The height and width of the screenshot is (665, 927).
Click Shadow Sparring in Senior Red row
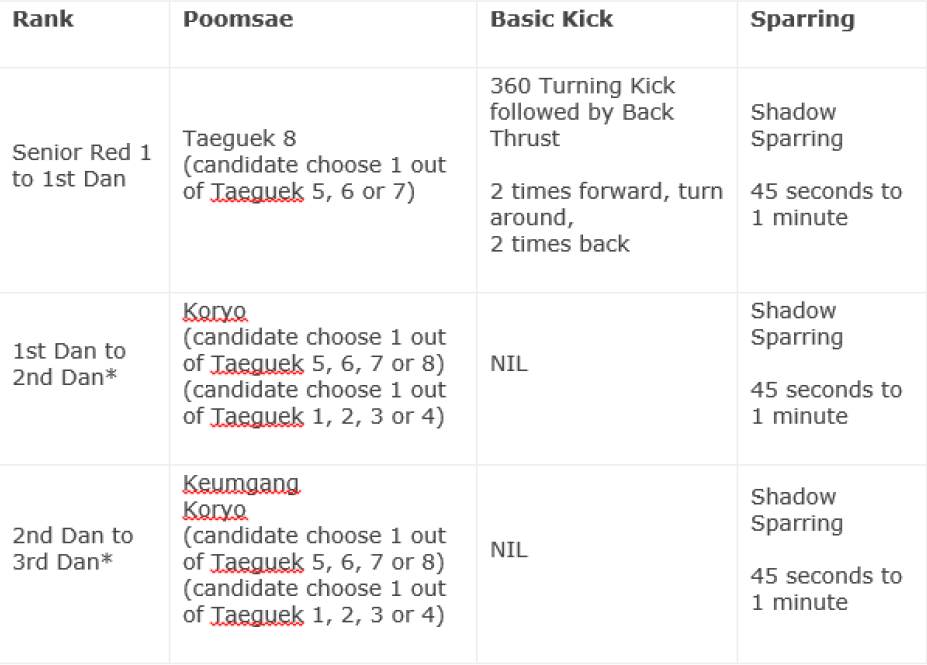click(x=796, y=125)
